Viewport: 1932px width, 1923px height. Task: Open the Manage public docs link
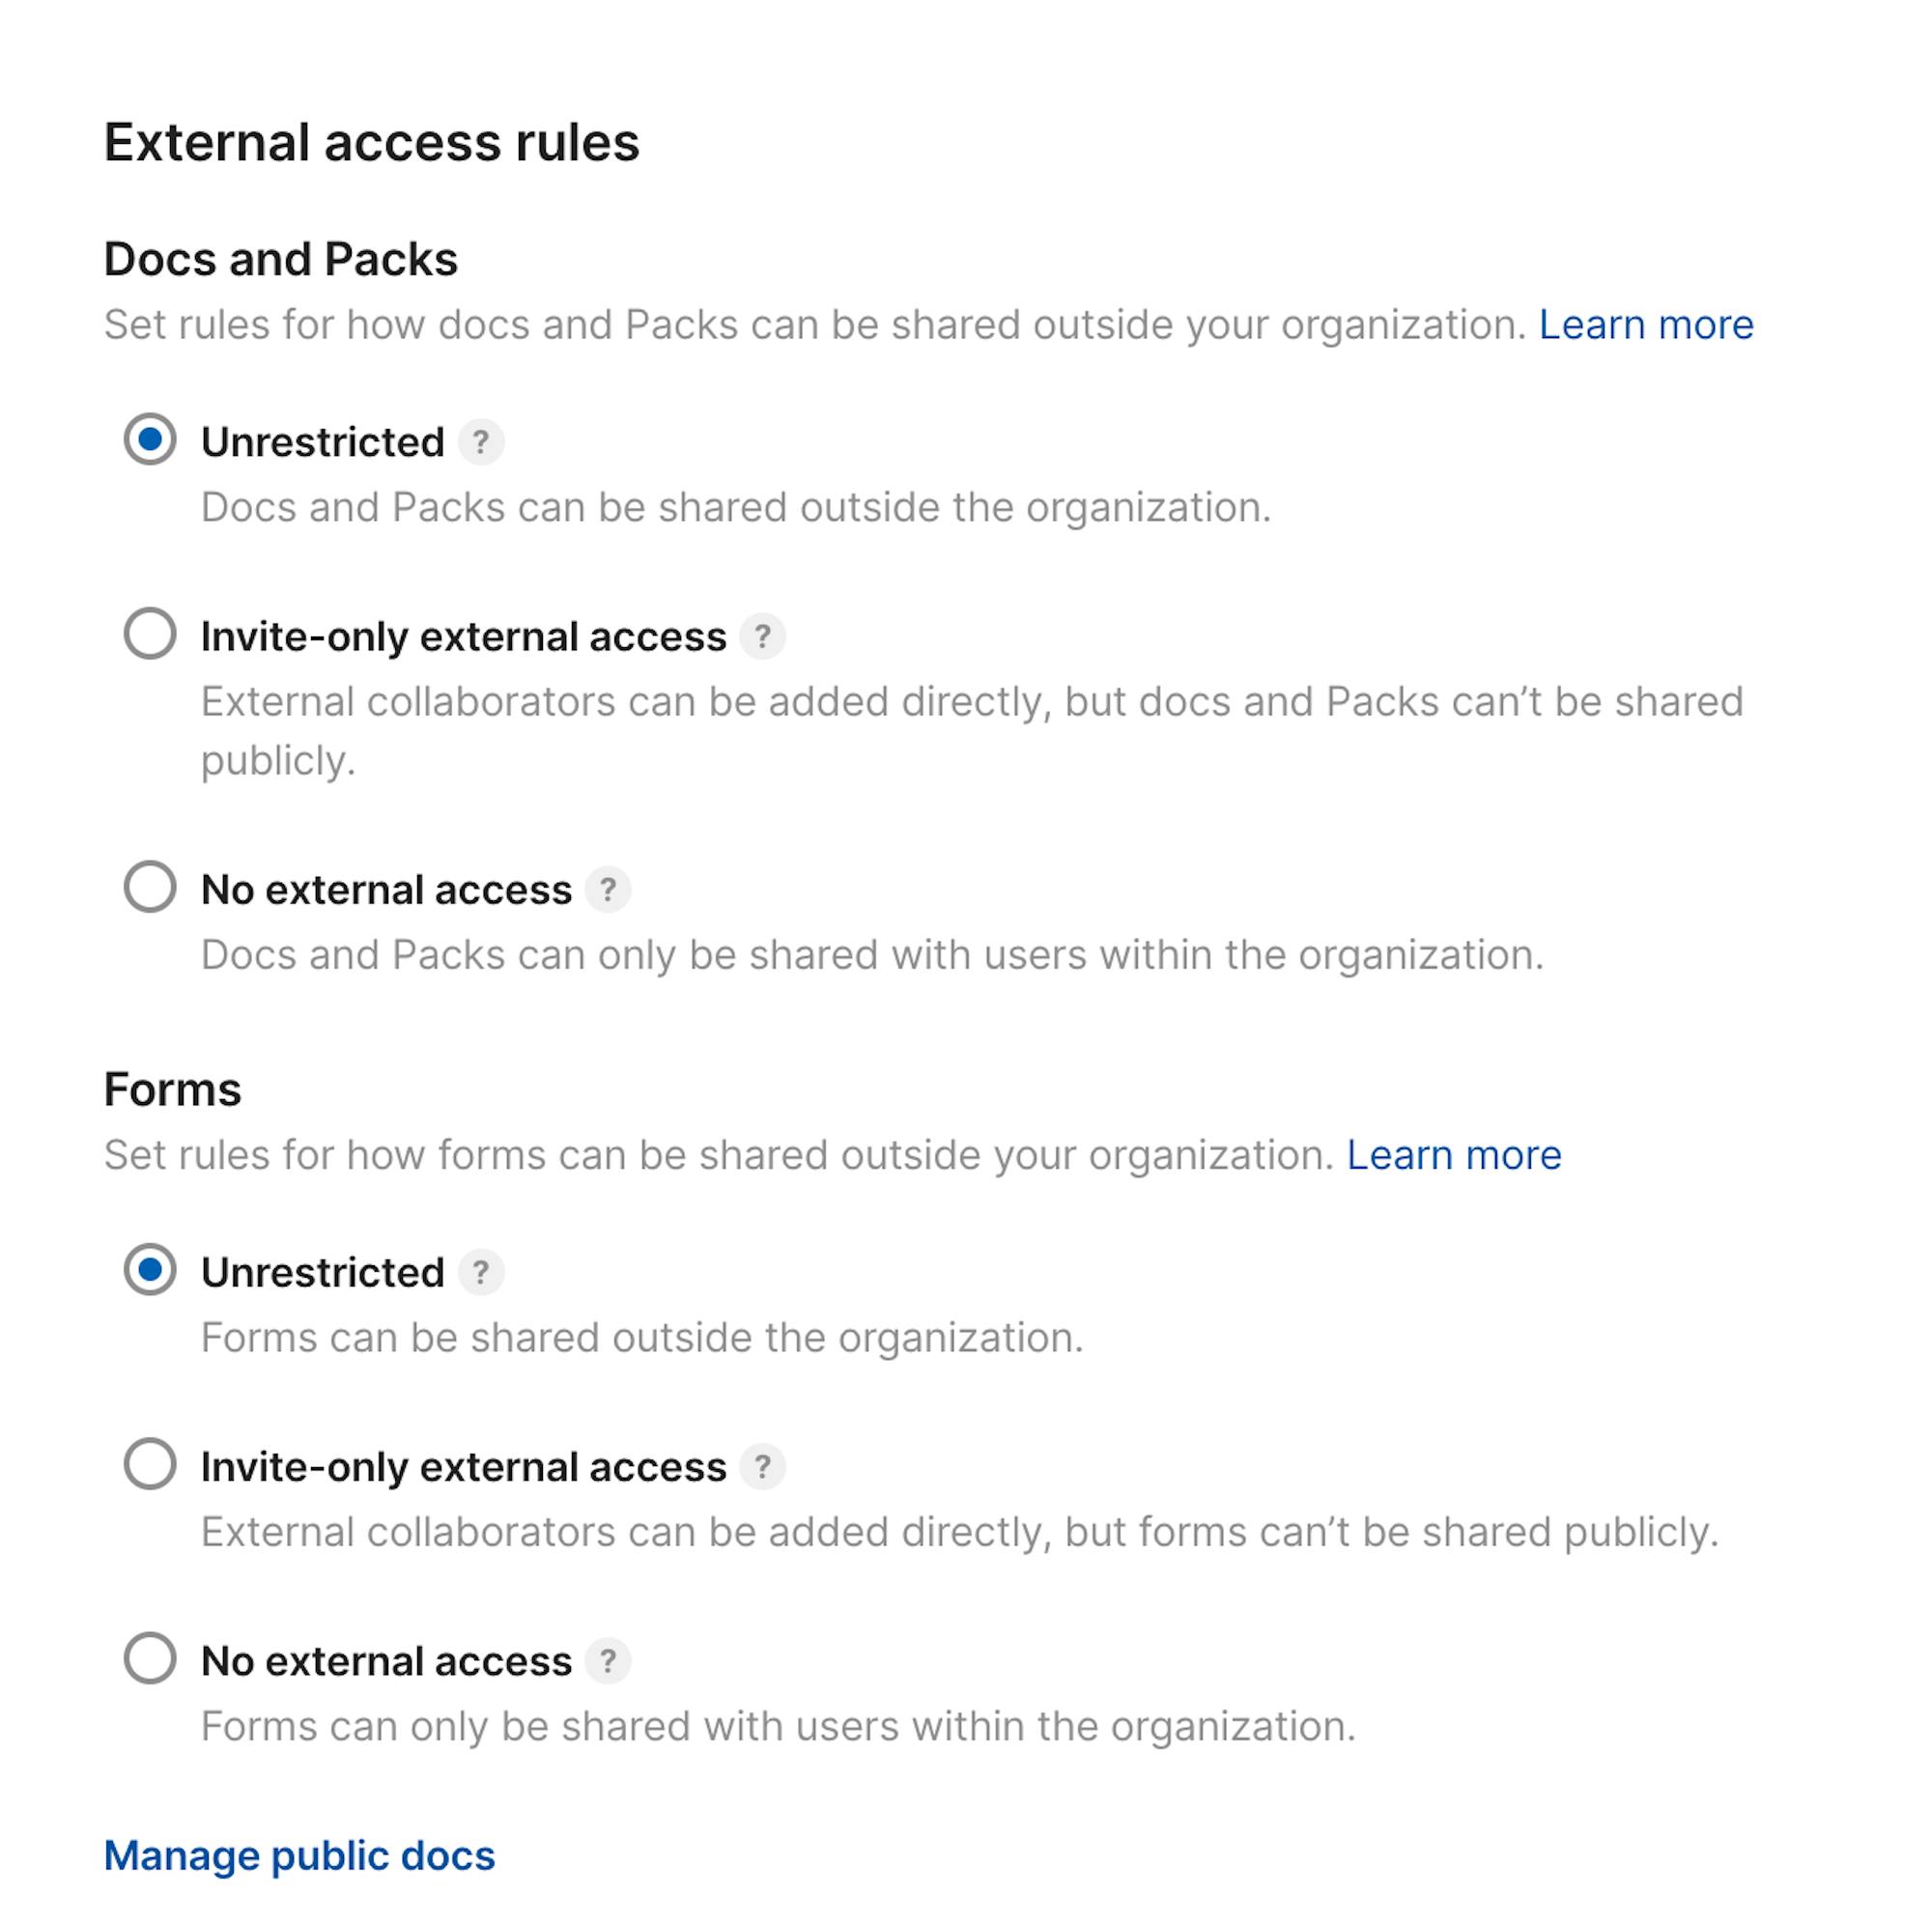tap(300, 1855)
